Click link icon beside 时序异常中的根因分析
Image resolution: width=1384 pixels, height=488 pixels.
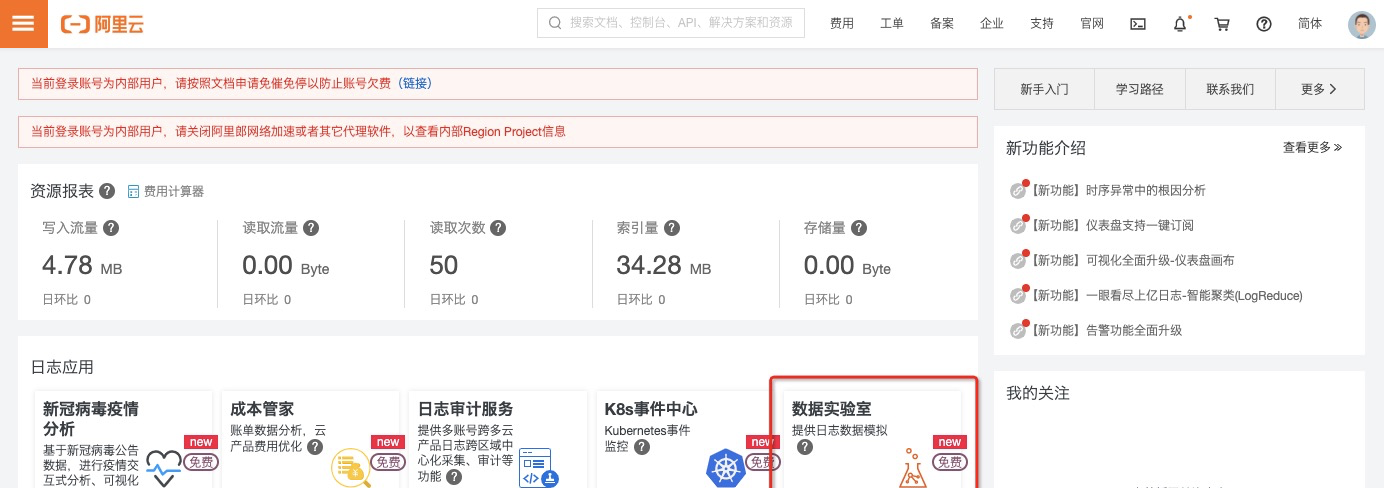coord(1018,190)
